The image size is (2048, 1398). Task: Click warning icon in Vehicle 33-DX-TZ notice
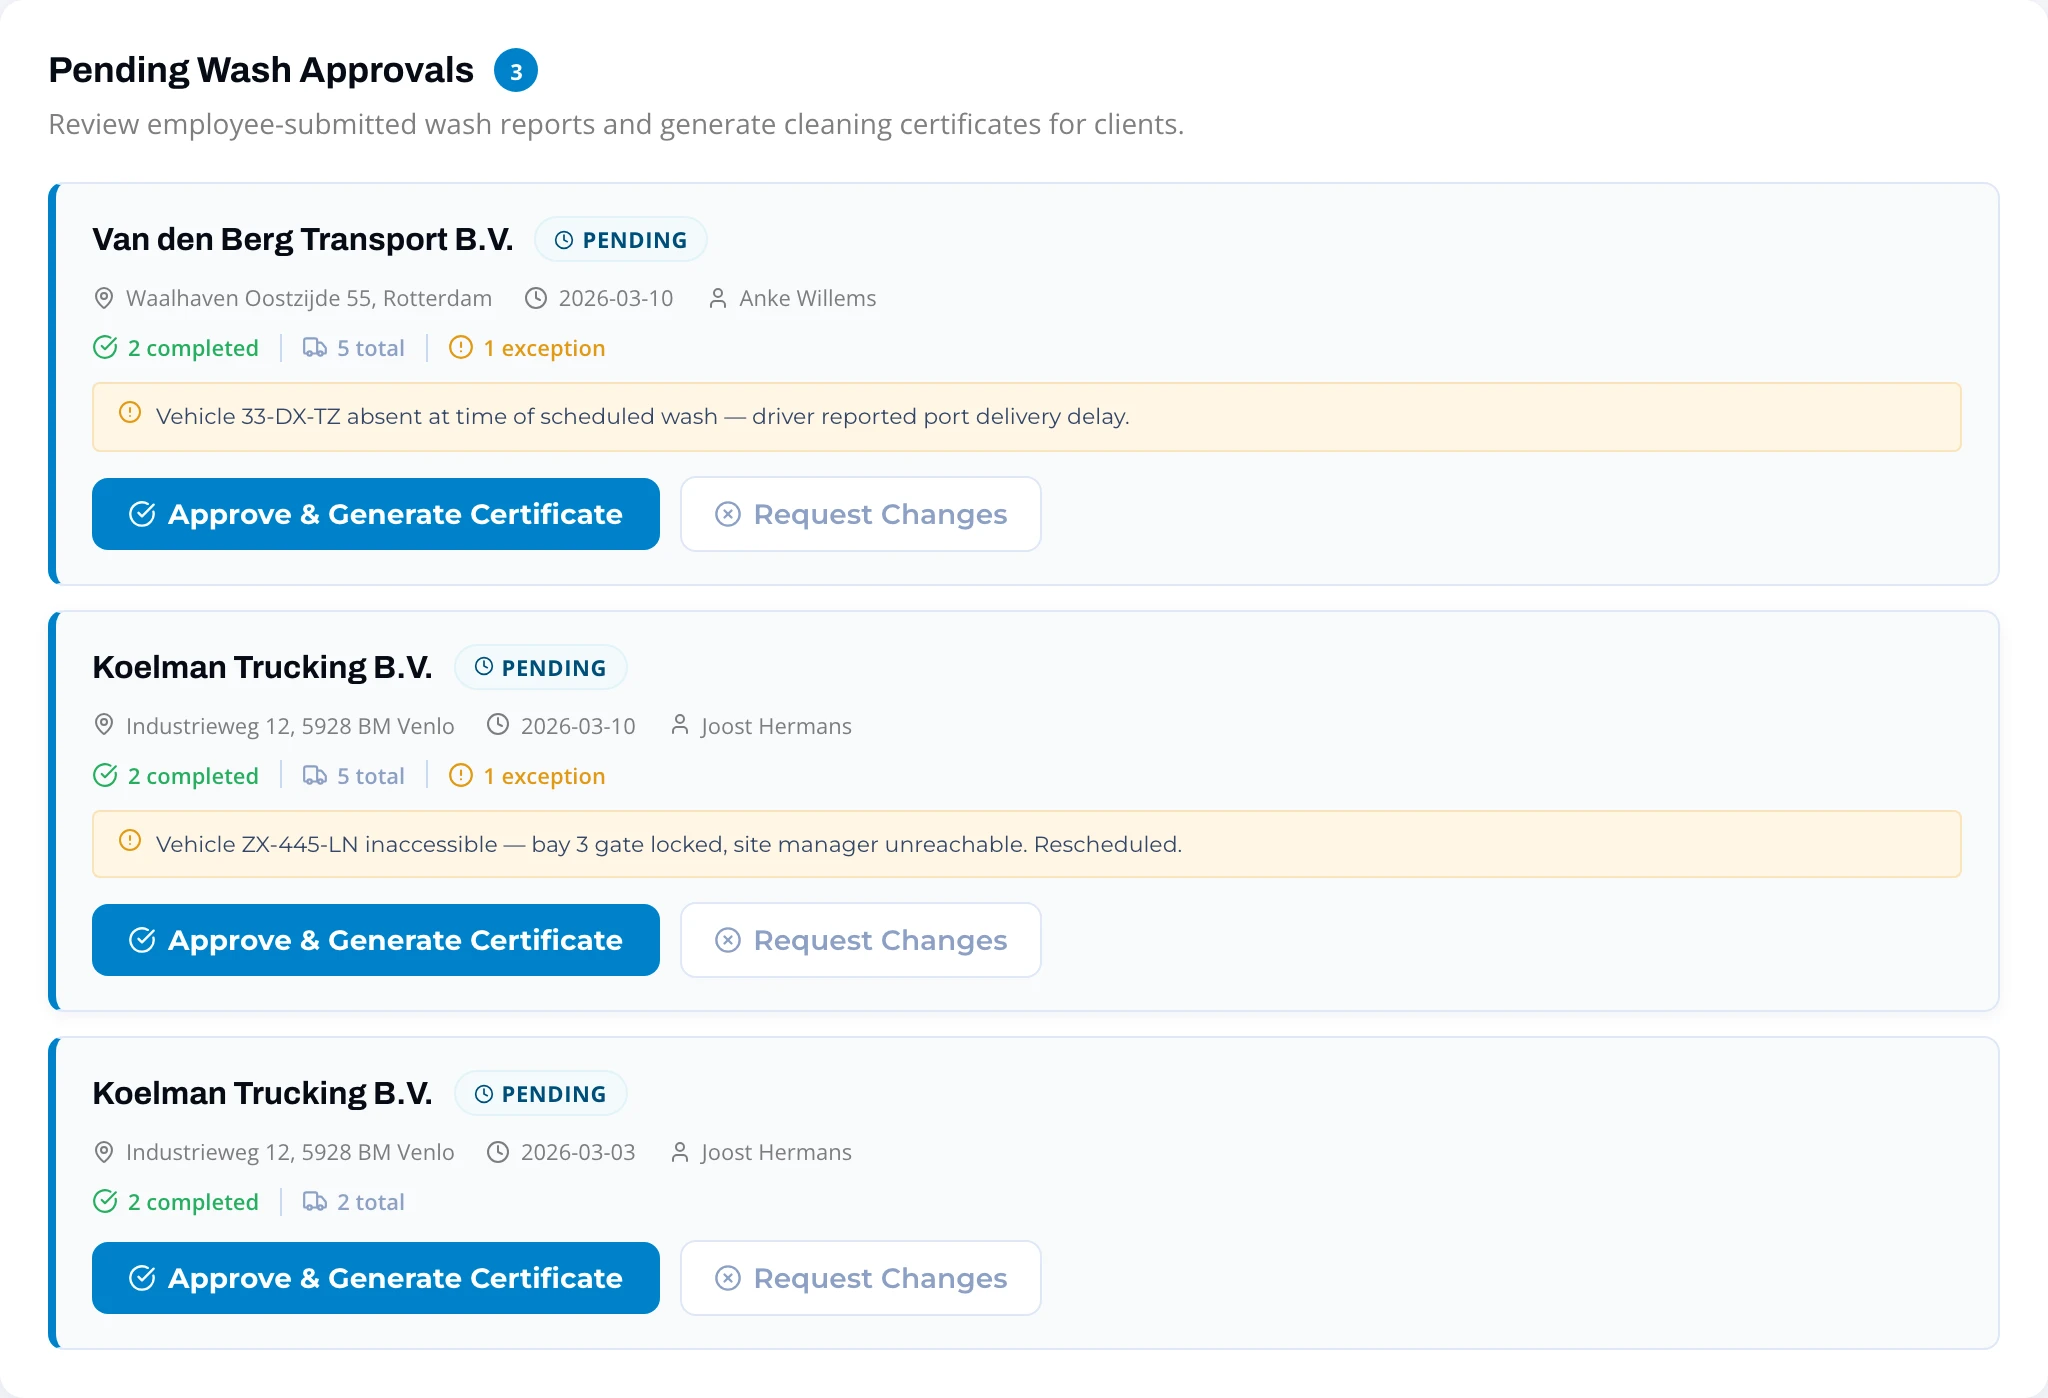coord(130,413)
